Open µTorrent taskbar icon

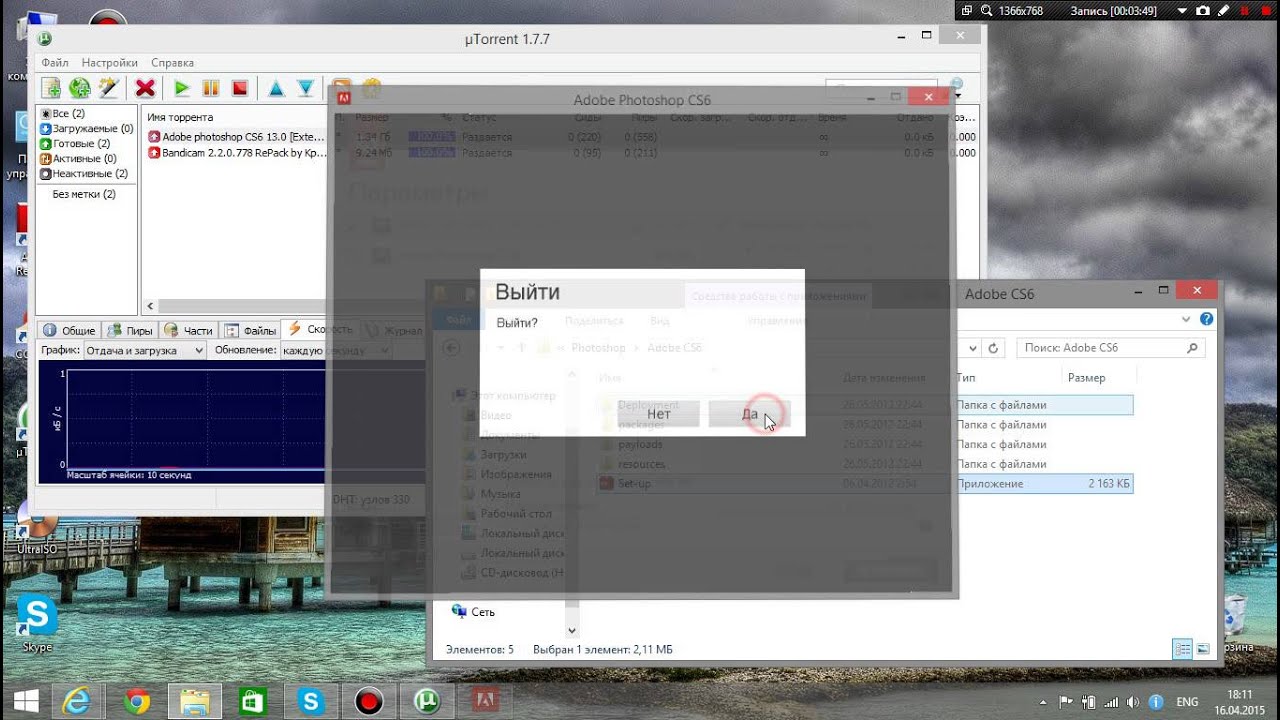427,701
